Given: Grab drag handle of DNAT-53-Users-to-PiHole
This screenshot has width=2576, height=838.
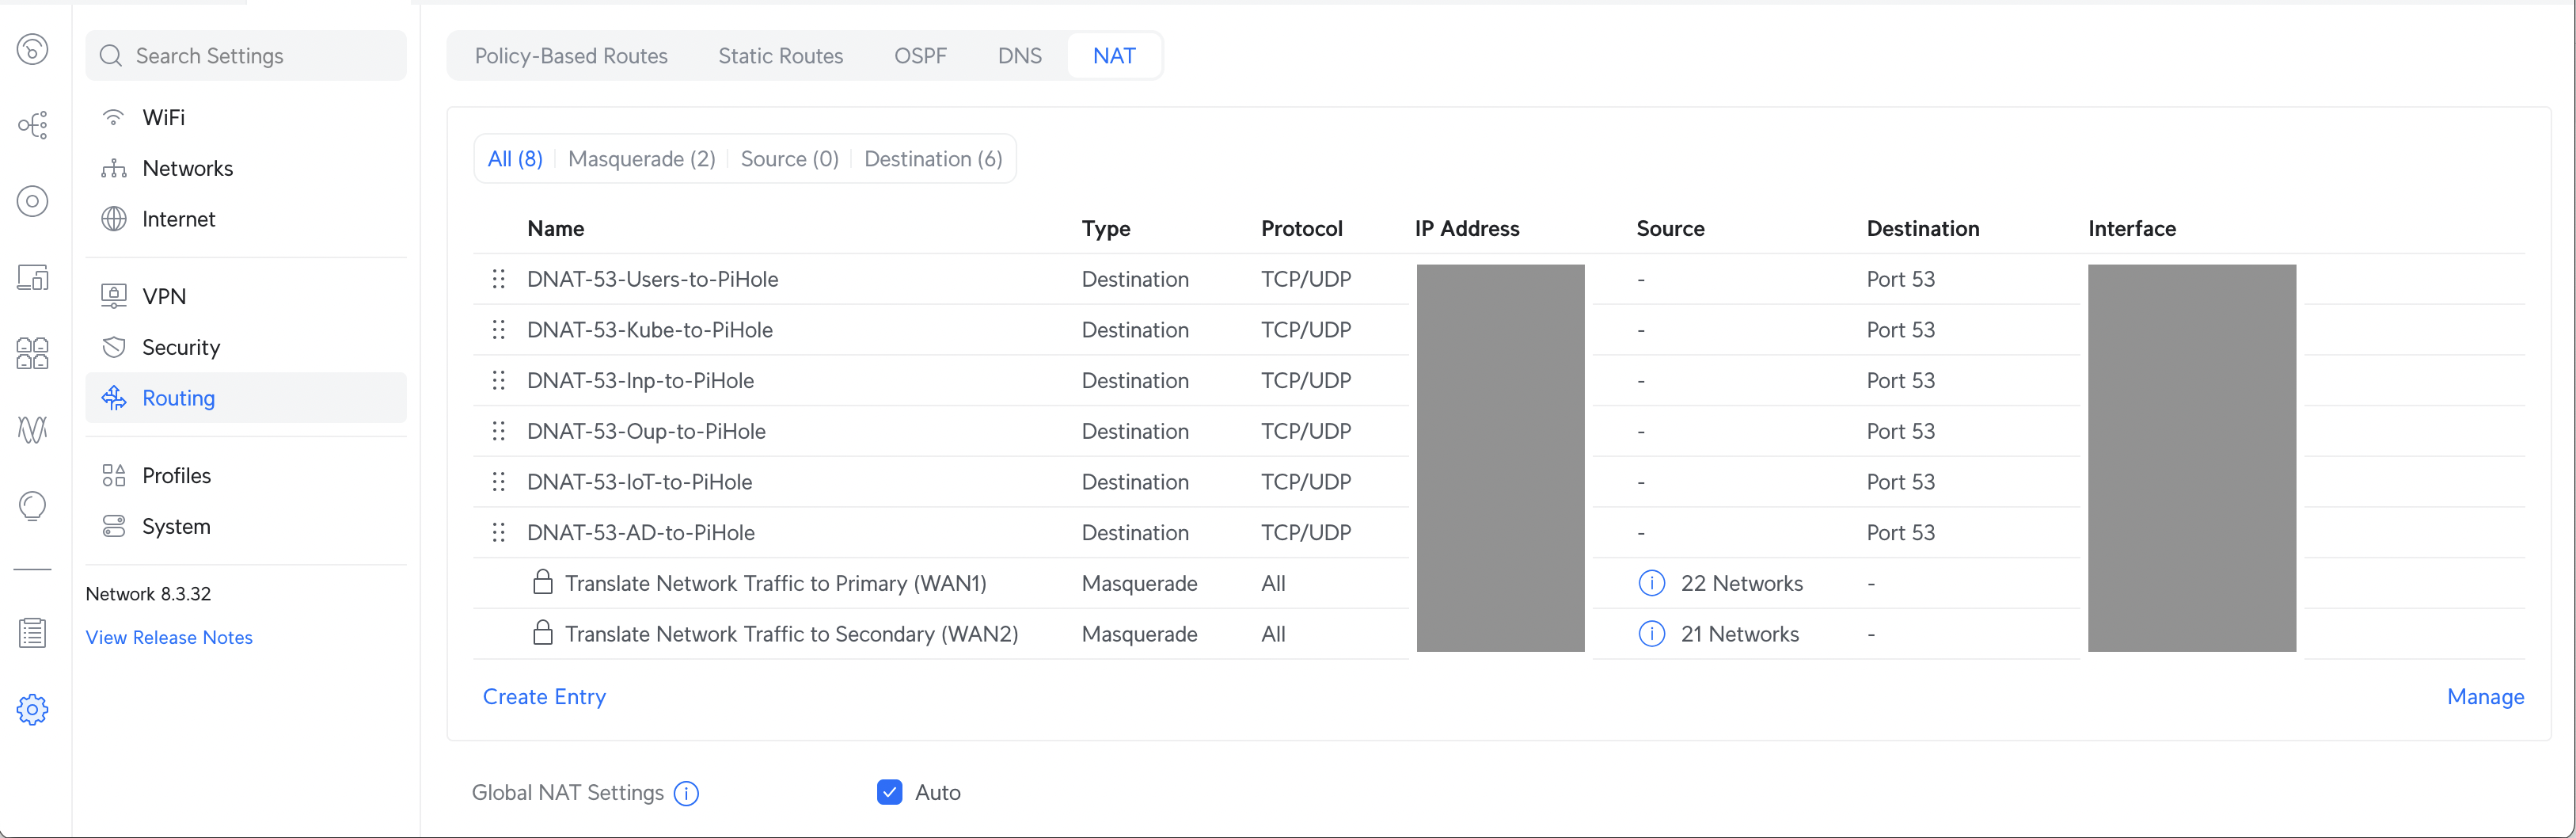Looking at the screenshot, I should [498, 279].
